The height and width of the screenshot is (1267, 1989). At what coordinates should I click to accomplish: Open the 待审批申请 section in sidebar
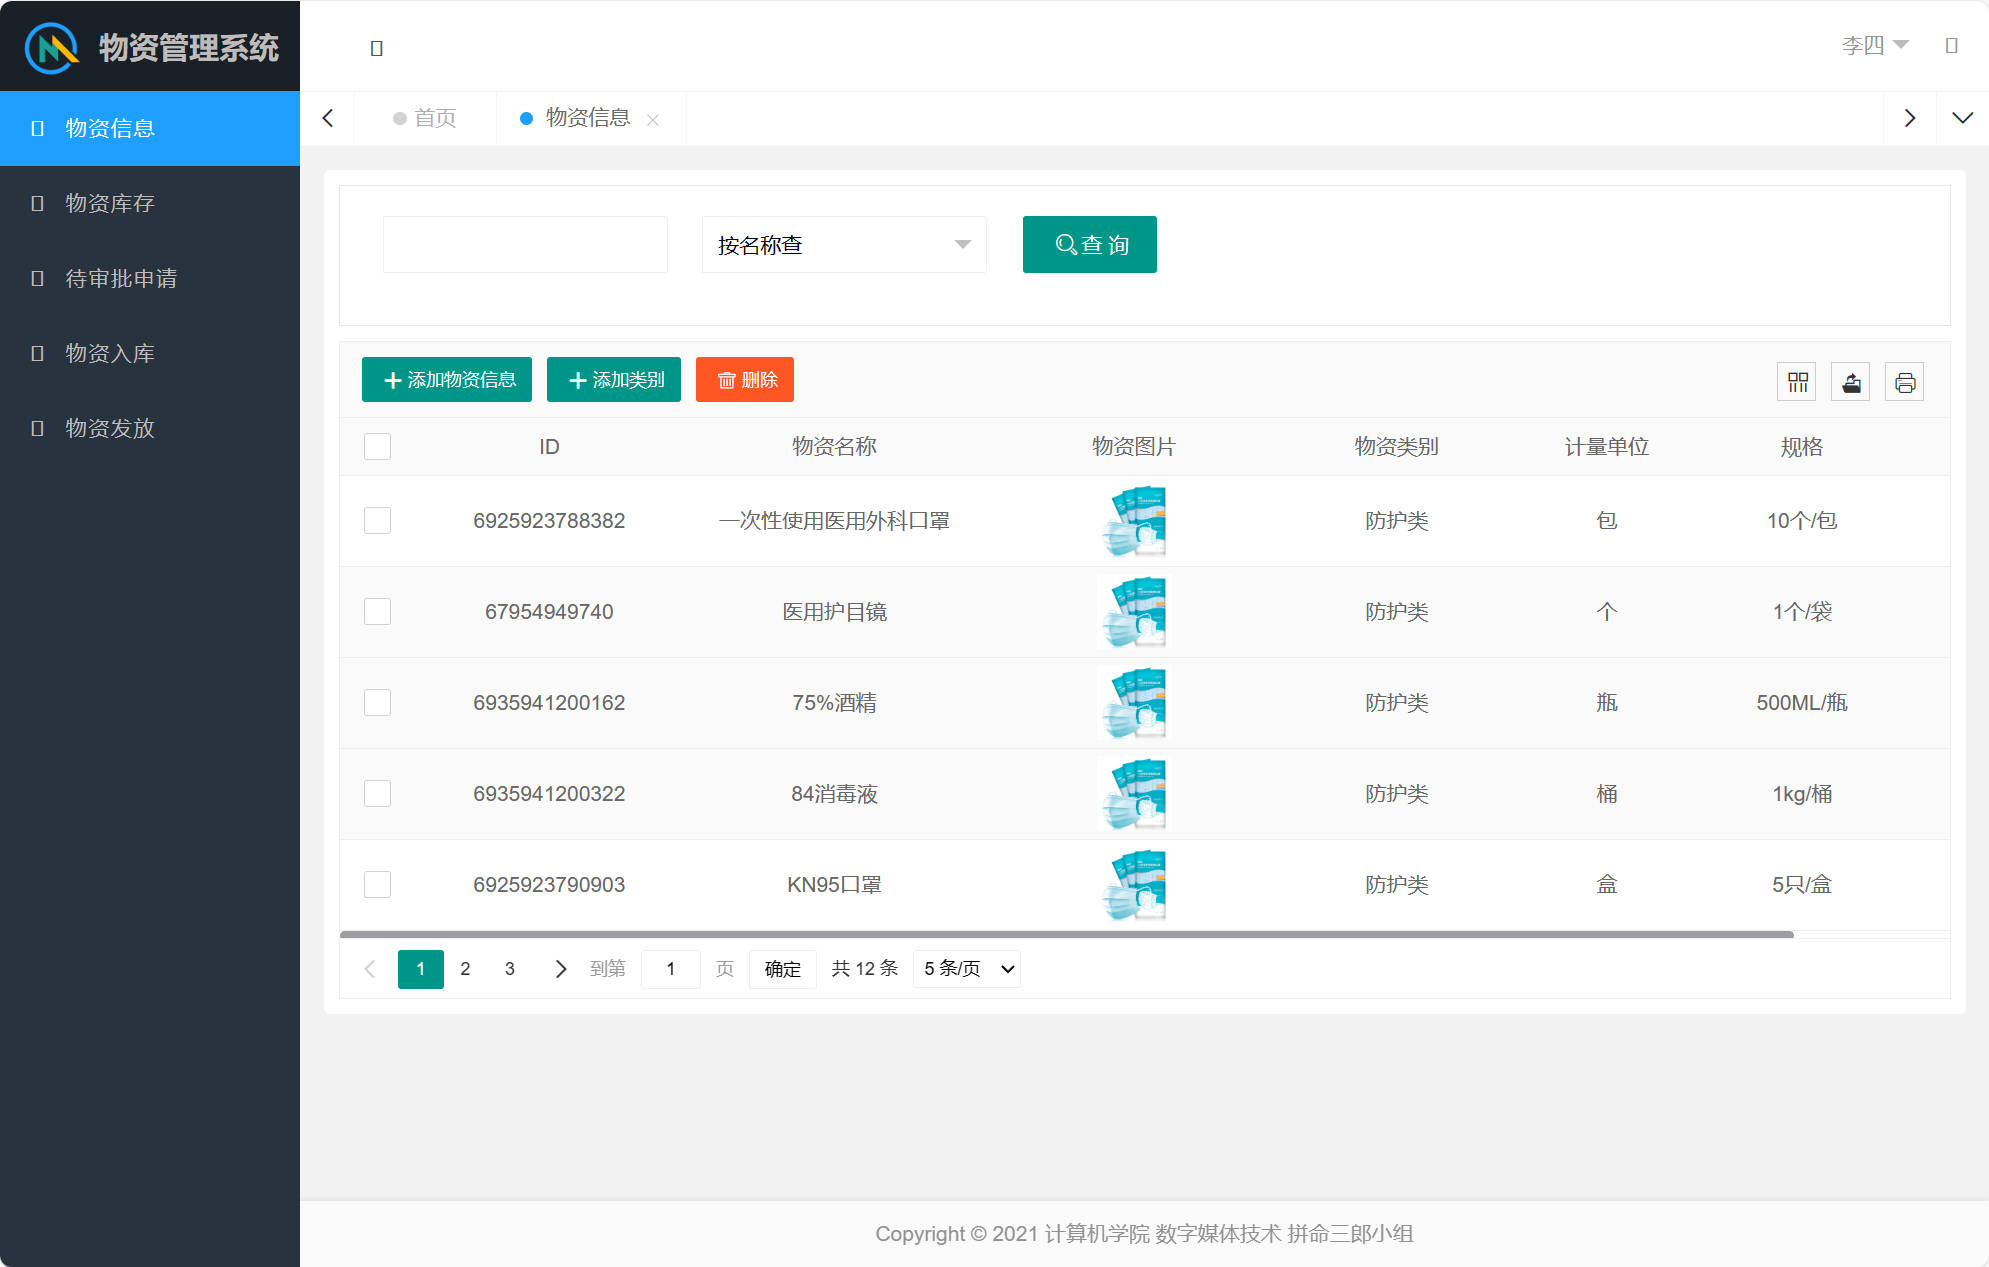(120, 278)
